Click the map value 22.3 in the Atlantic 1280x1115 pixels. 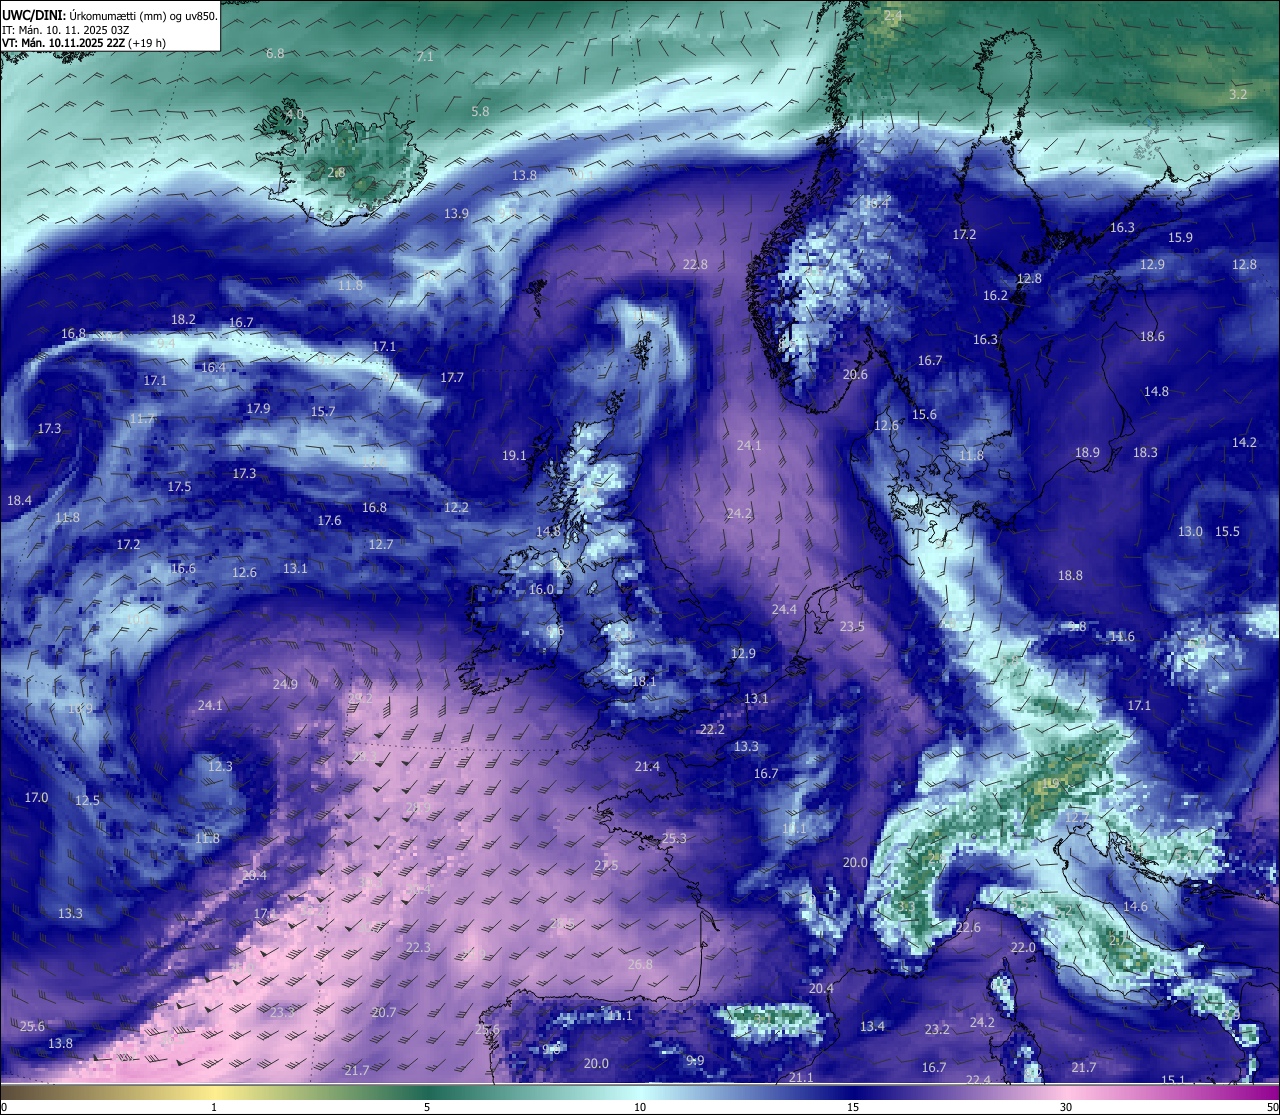pos(418,948)
